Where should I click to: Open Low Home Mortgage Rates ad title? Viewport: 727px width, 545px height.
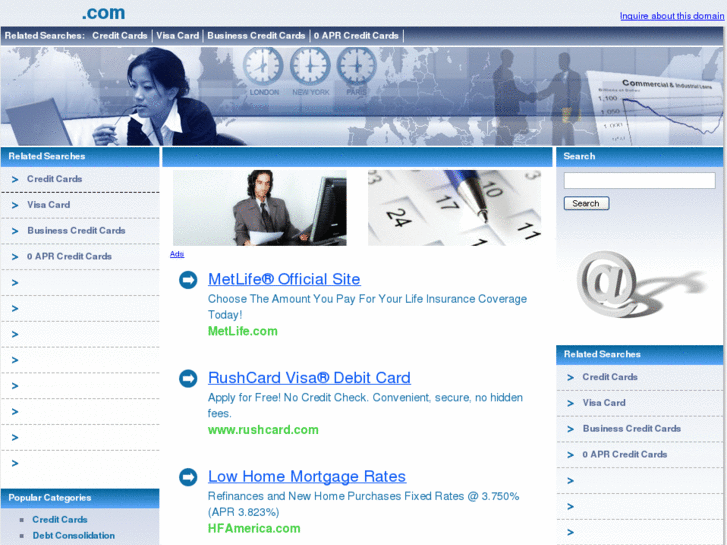[307, 476]
